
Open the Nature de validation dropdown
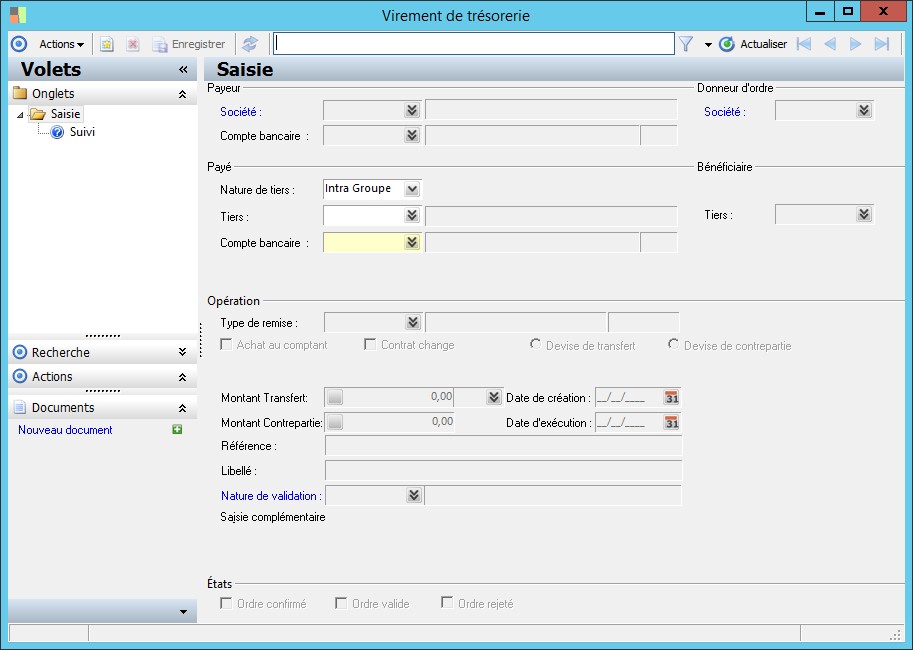[414, 496]
